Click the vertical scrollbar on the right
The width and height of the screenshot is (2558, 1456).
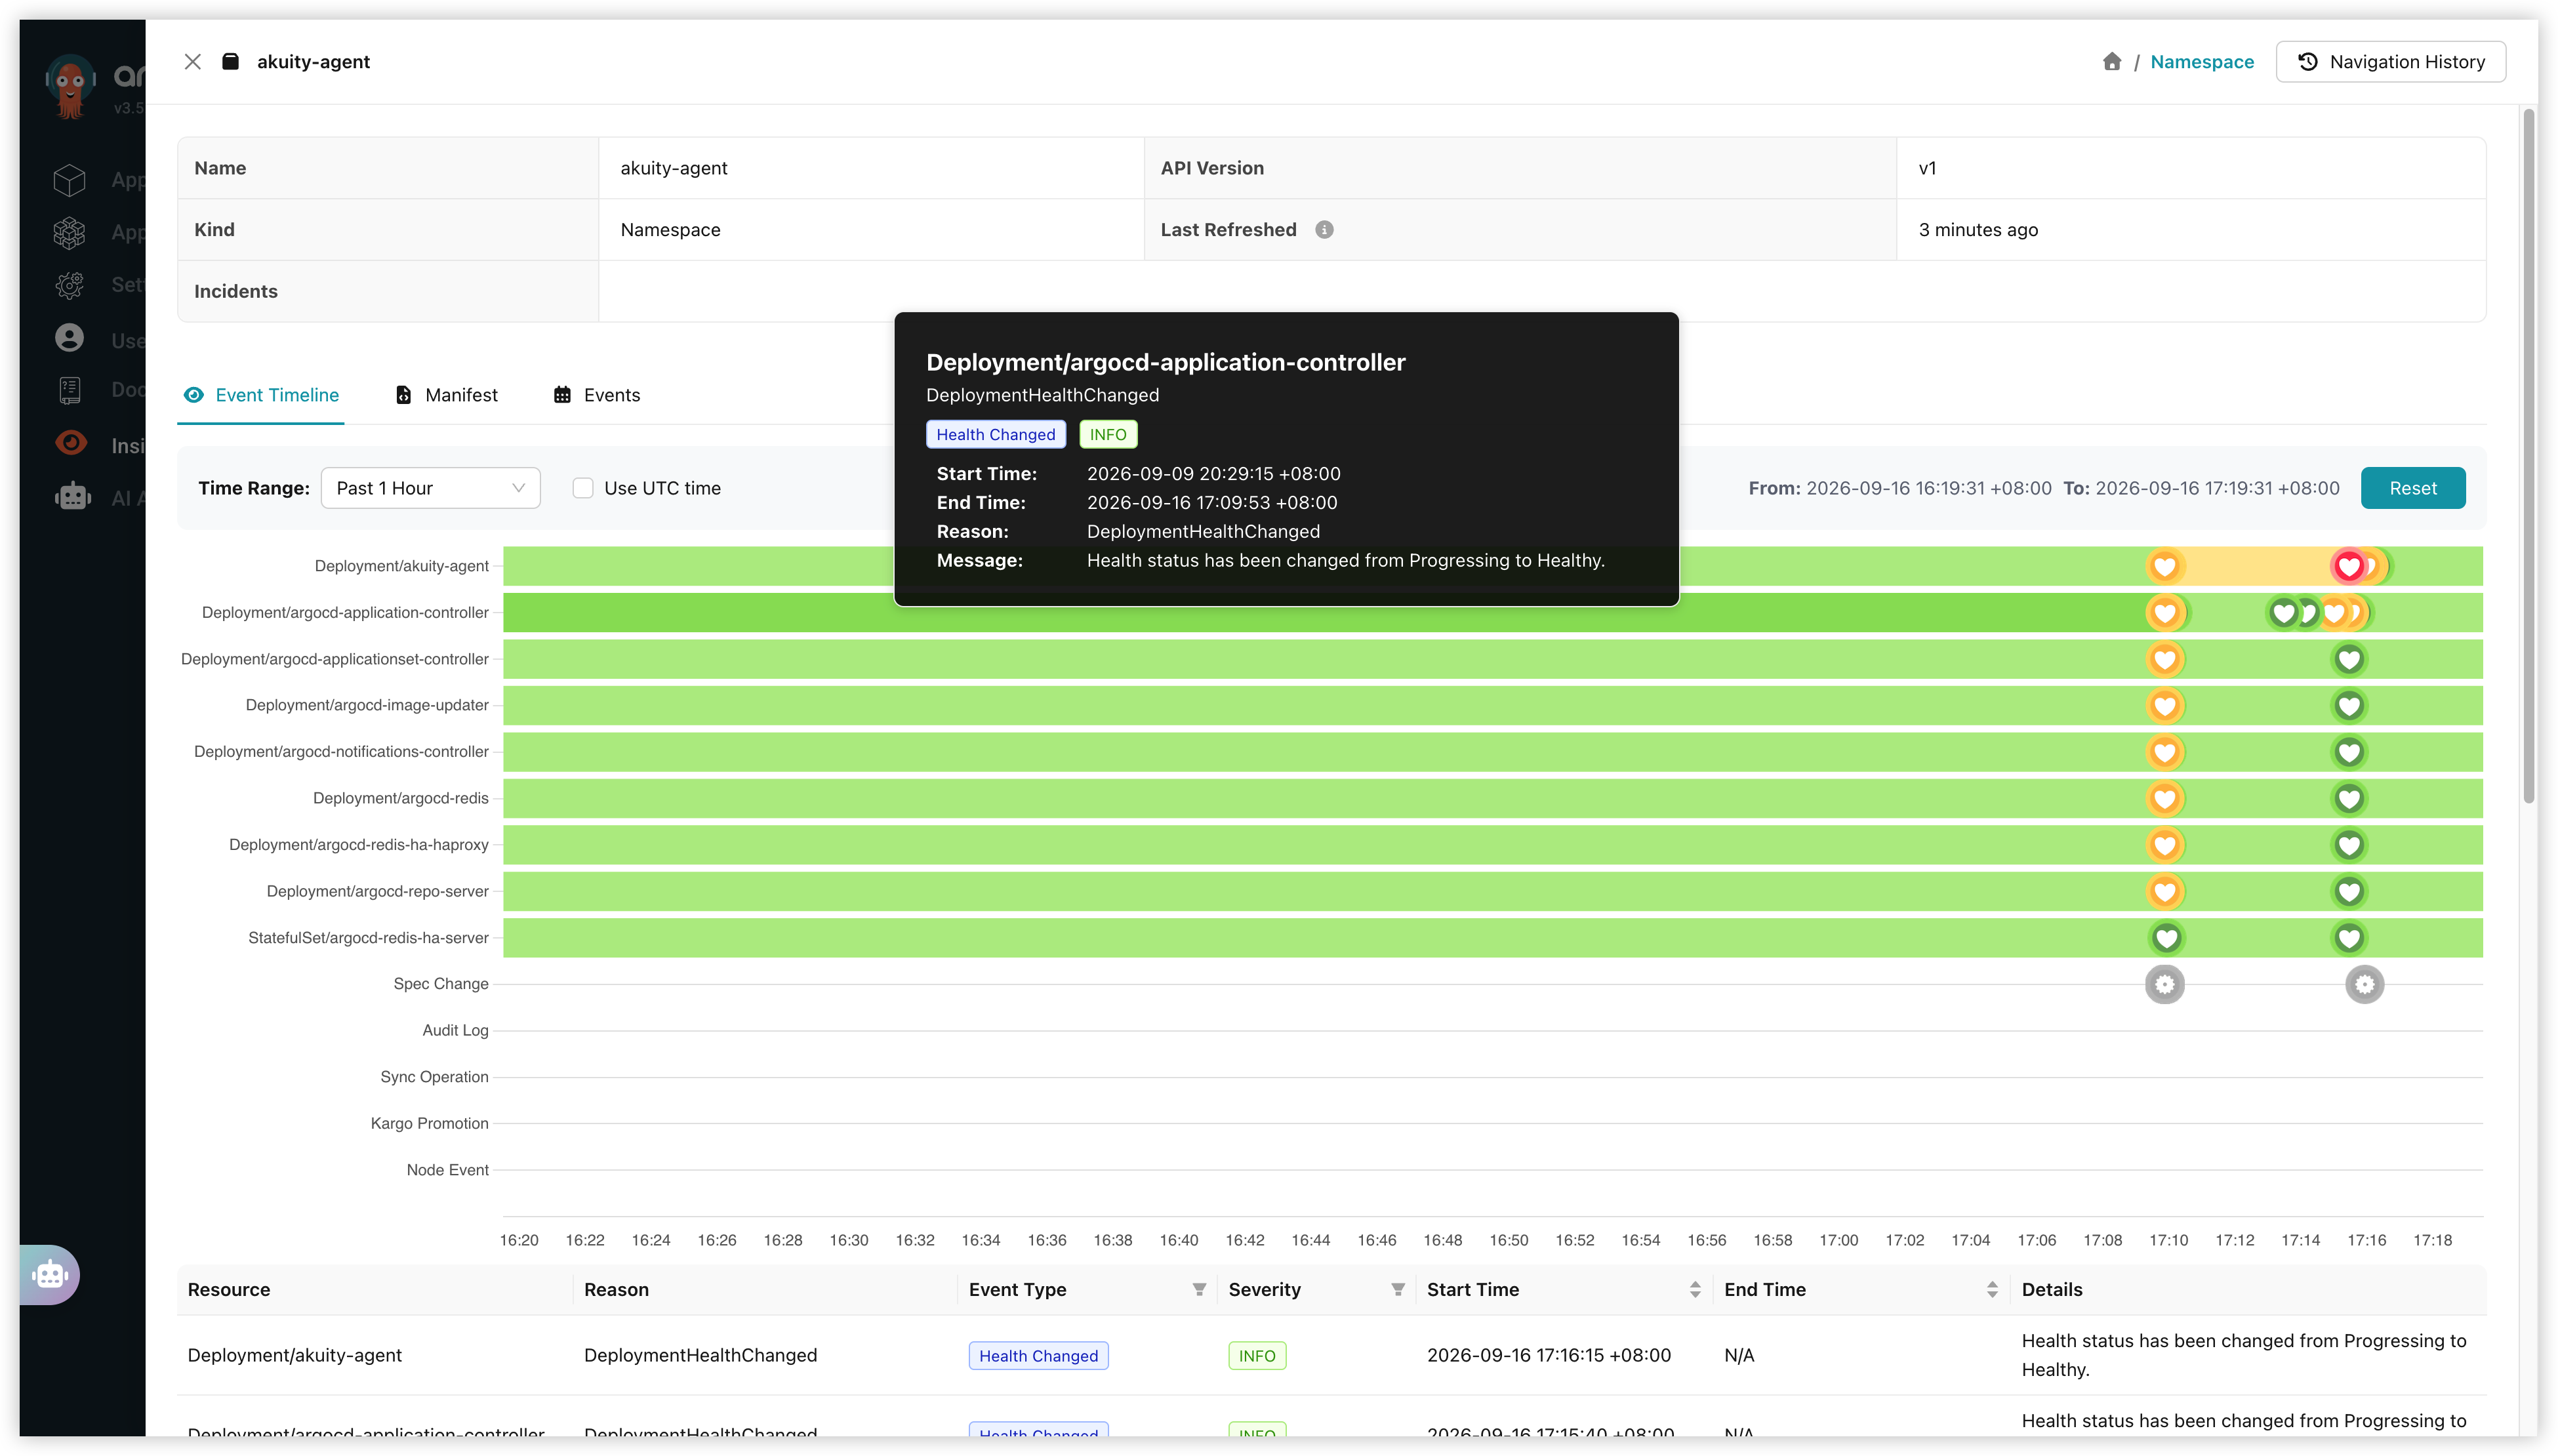pos(2528,455)
